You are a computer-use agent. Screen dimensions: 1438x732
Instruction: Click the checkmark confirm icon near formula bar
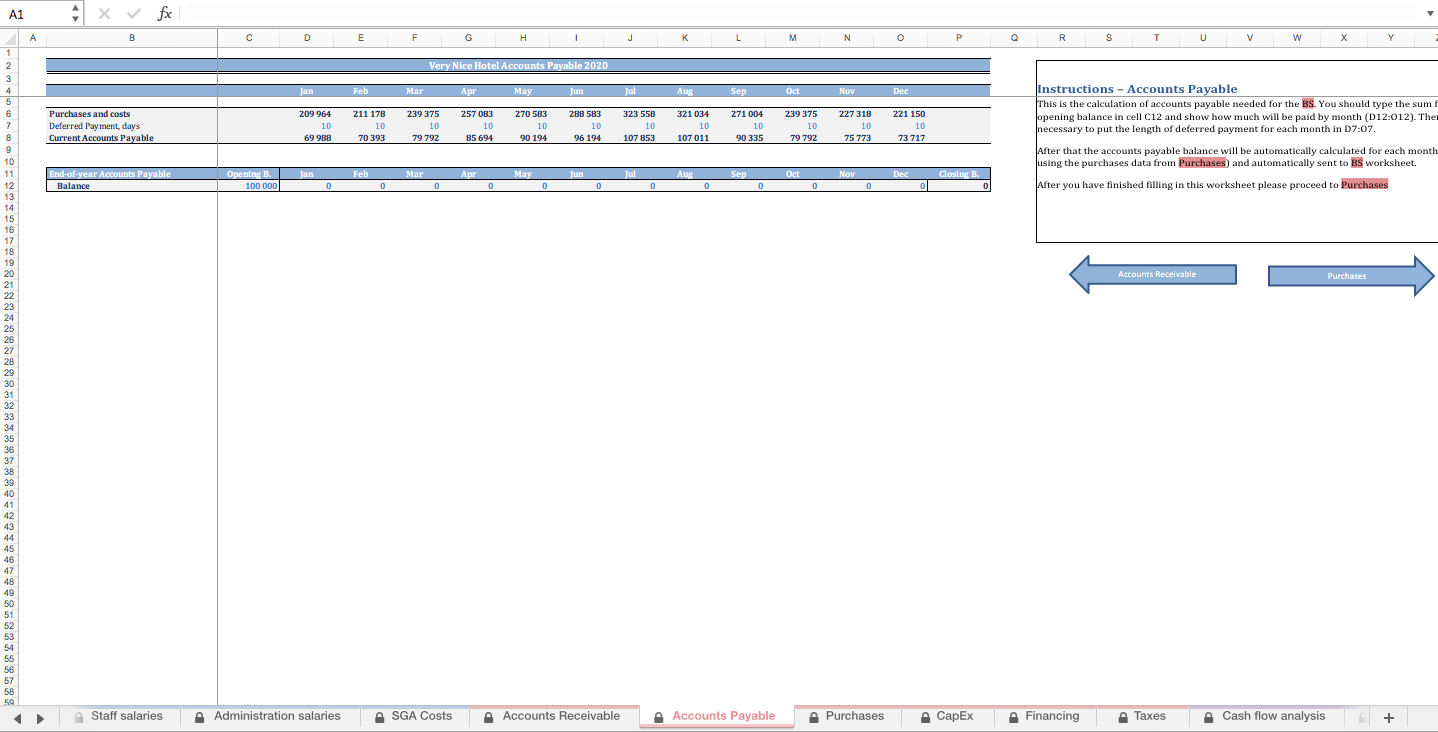click(133, 13)
